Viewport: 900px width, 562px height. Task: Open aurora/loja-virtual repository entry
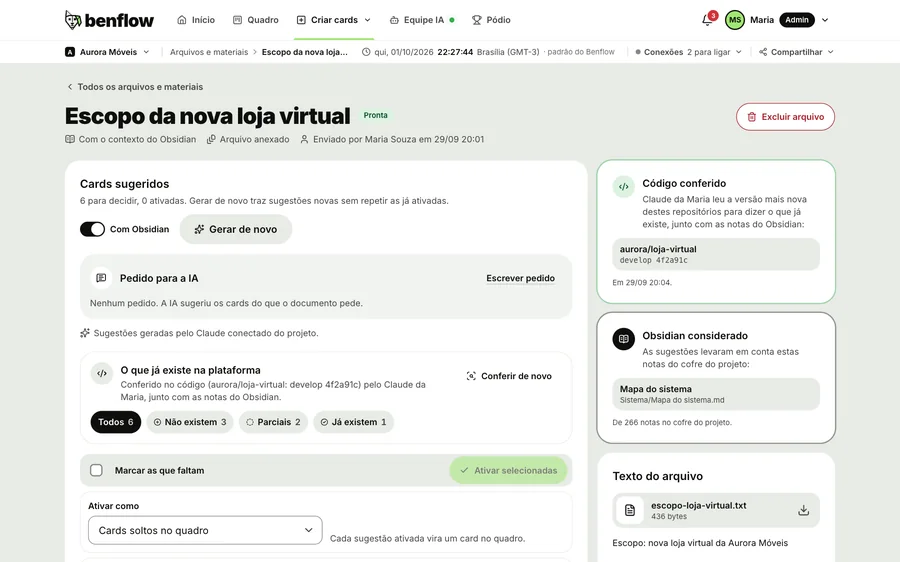(x=716, y=254)
